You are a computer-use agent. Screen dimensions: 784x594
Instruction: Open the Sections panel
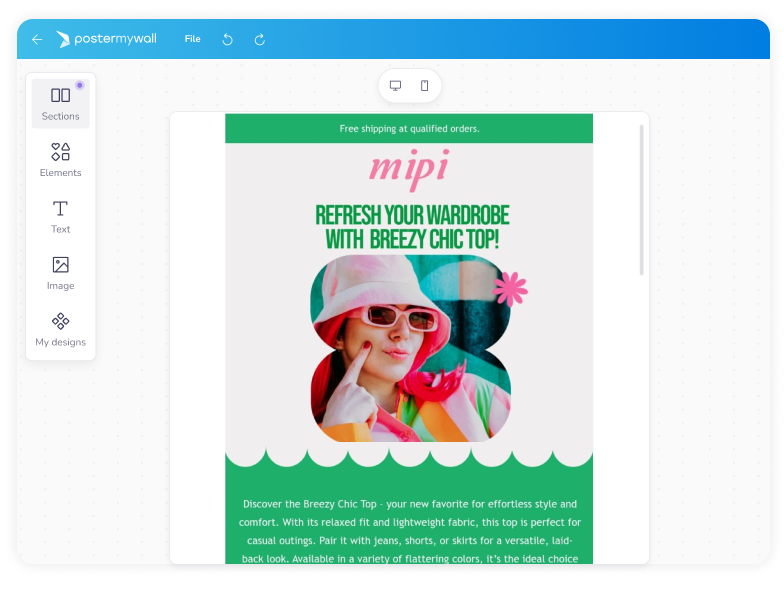60,103
